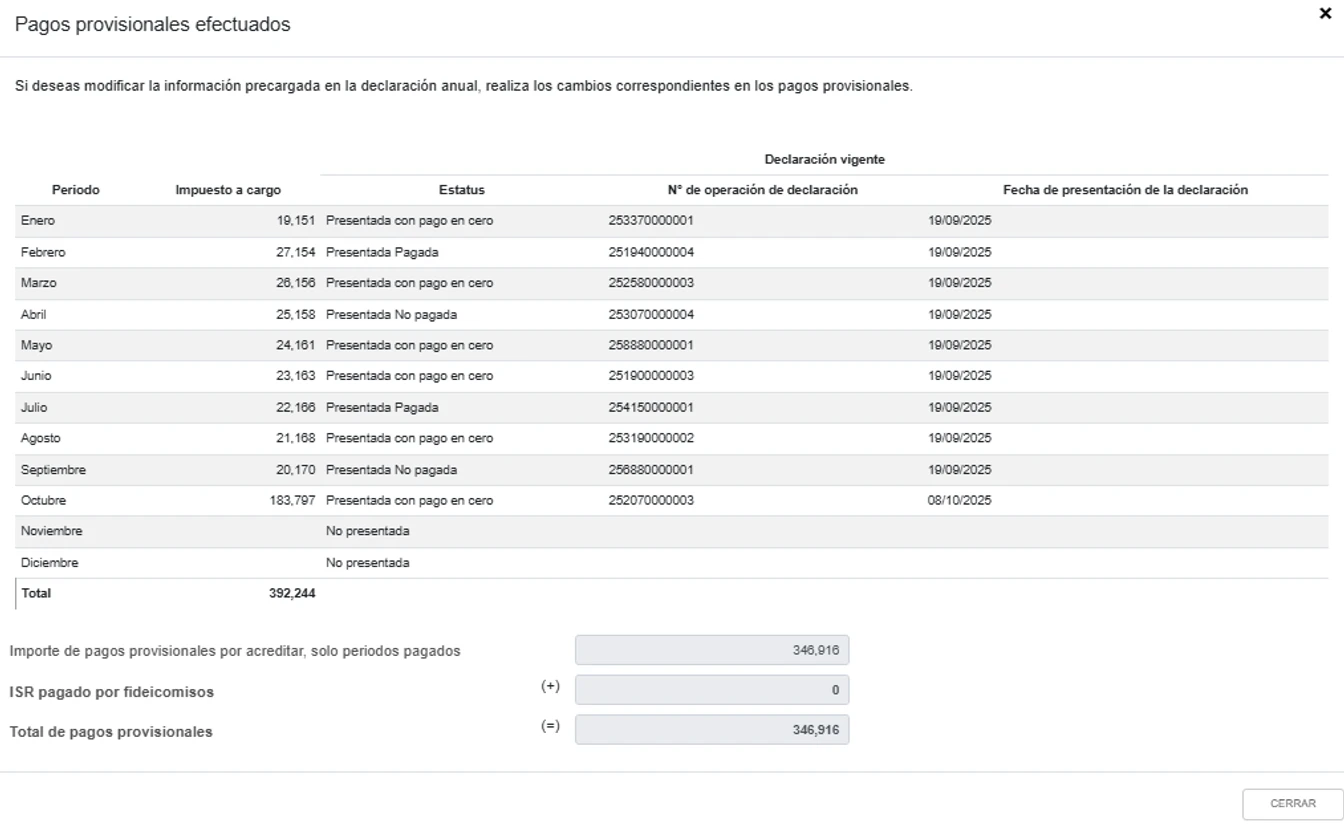Click the Agosto period cell

click(41, 438)
